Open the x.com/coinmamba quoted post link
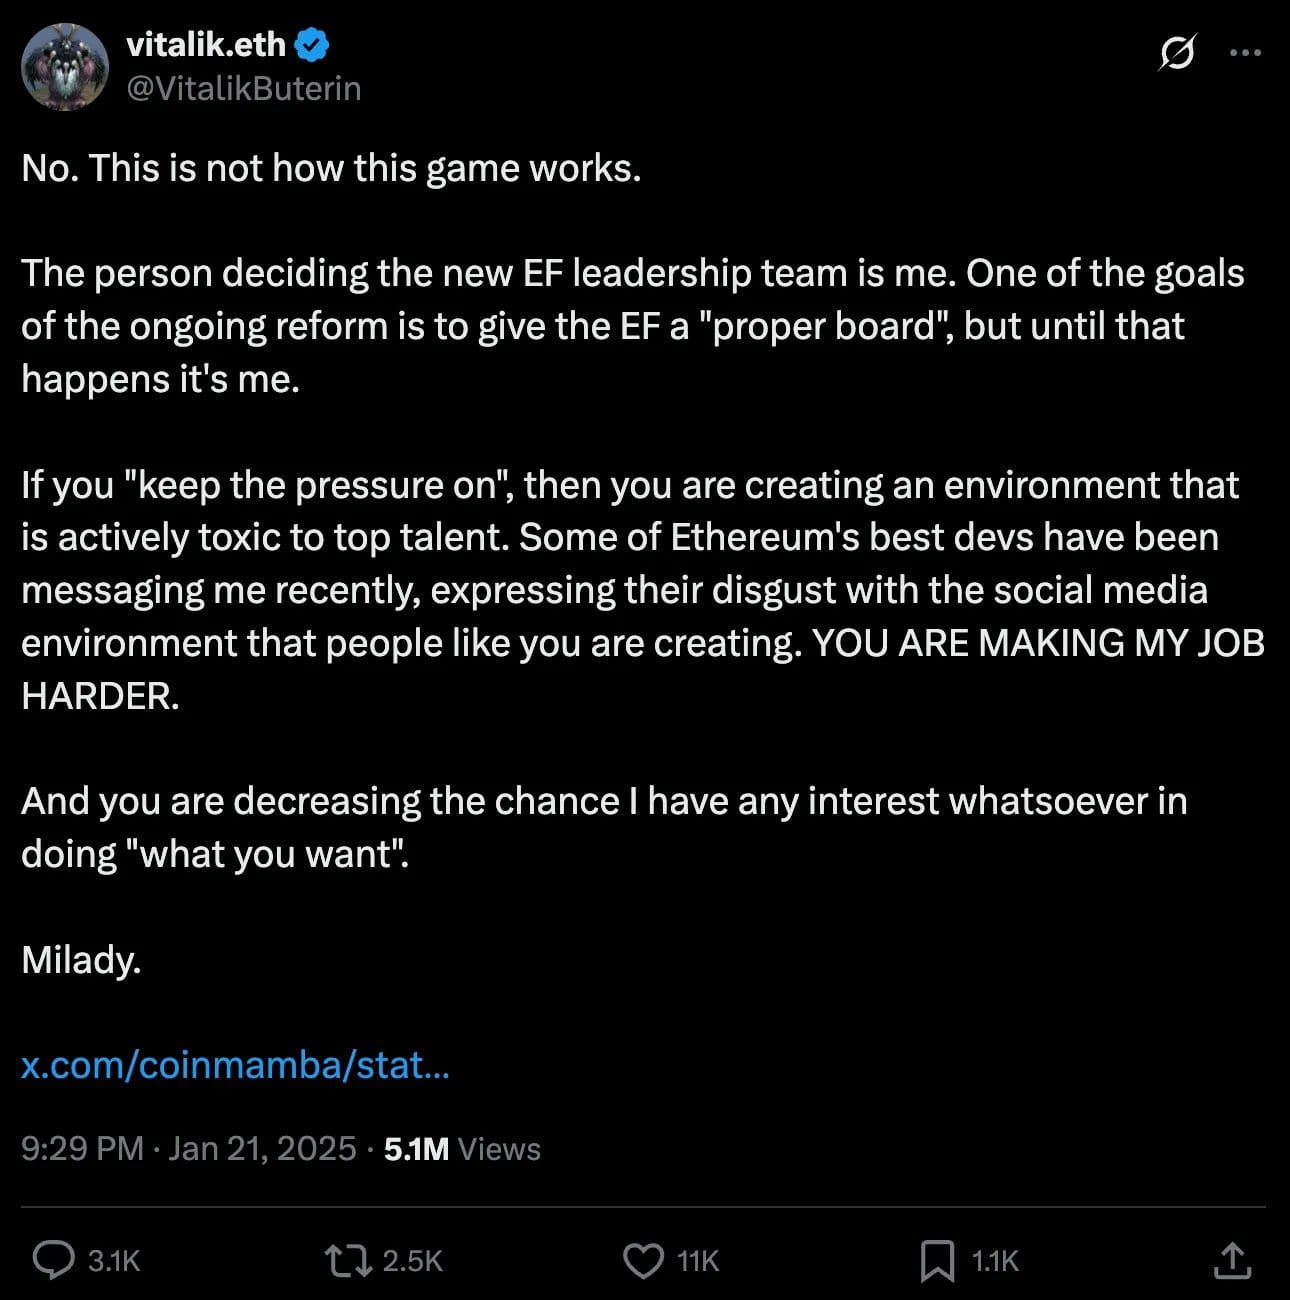This screenshot has width=1290, height=1300. click(x=235, y=1065)
